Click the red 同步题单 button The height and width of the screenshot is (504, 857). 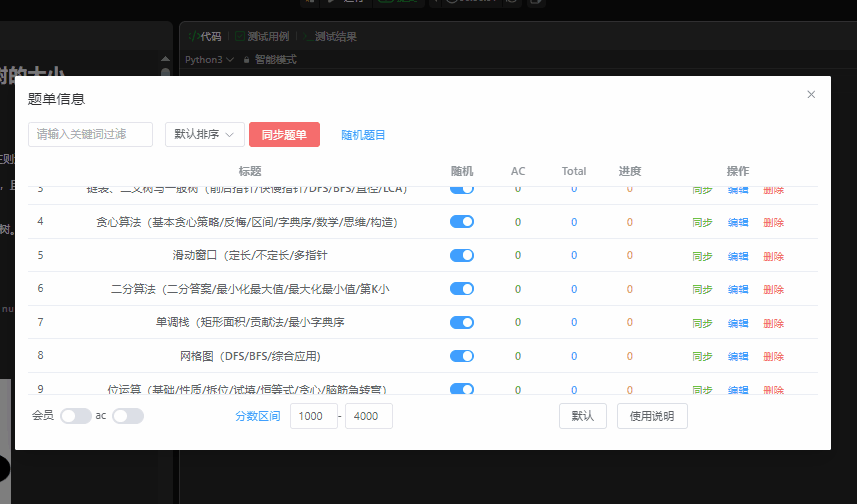click(x=284, y=135)
